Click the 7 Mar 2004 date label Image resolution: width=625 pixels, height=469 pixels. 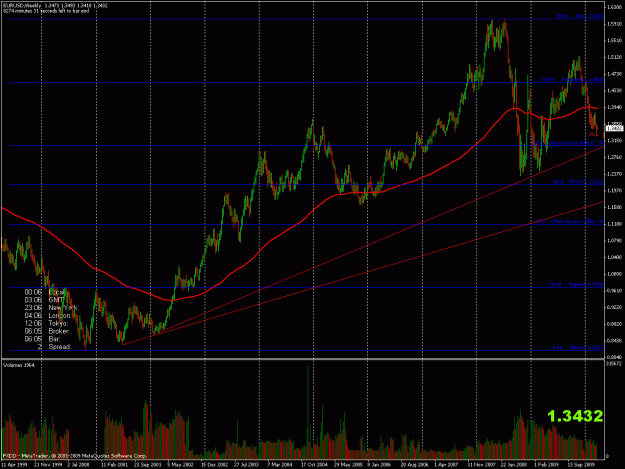[280, 465]
